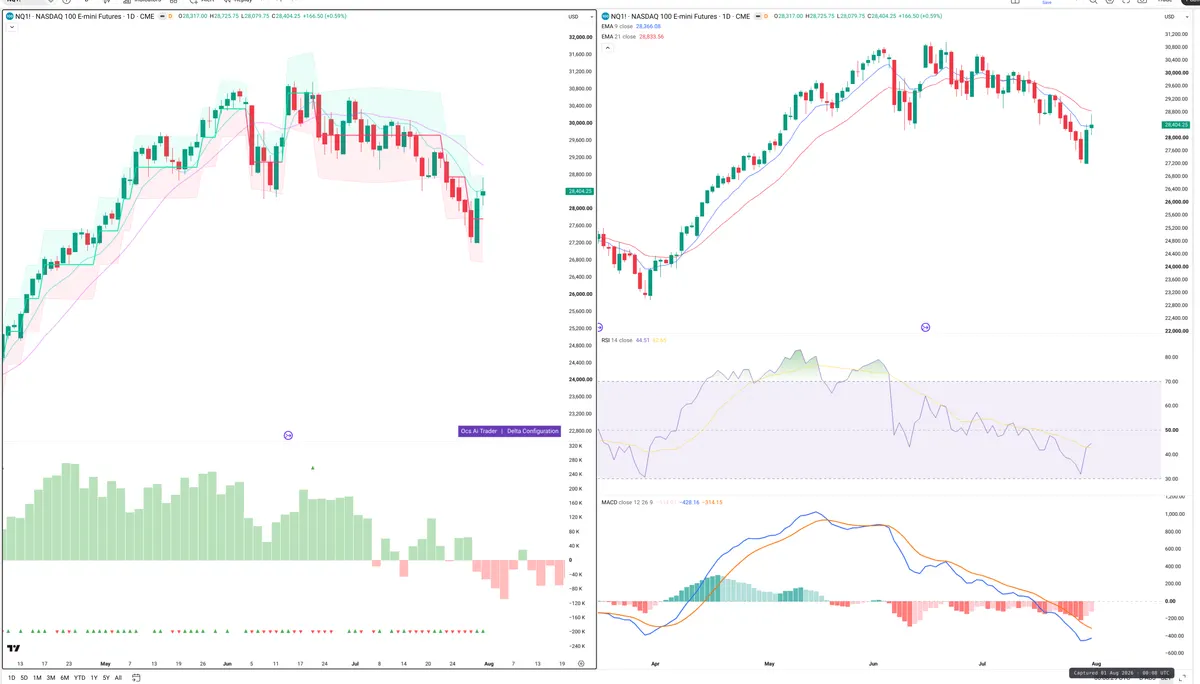The image size is (1200, 684).
Task: Click 0.00 on MACD axis
Action: click(1170, 601)
